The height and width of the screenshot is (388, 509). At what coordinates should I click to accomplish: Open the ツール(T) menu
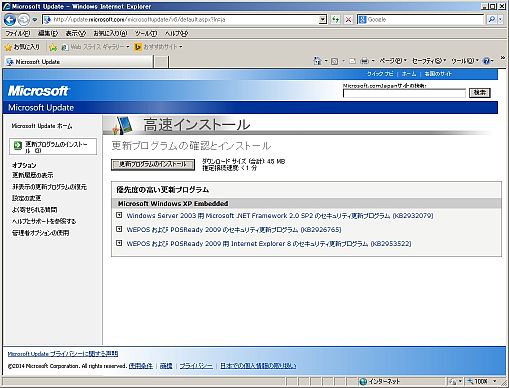(146, 33)
